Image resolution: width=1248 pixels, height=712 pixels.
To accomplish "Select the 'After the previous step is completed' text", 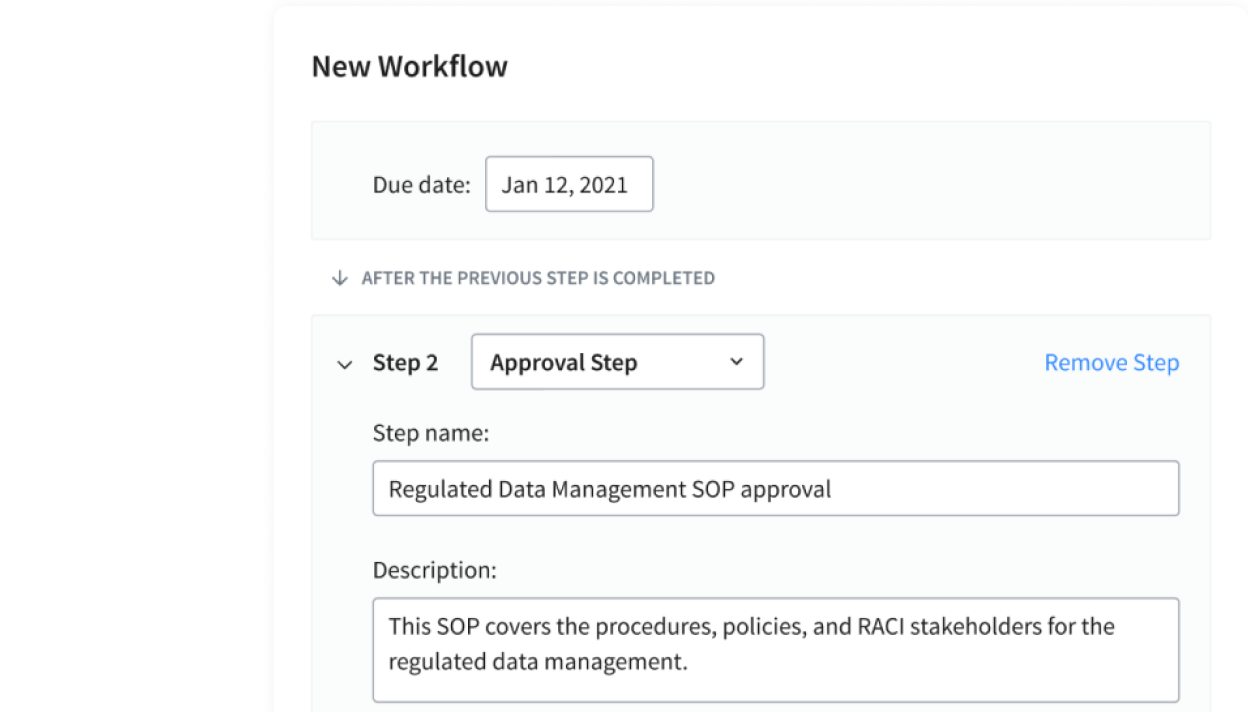I will [x=538, y=278].
